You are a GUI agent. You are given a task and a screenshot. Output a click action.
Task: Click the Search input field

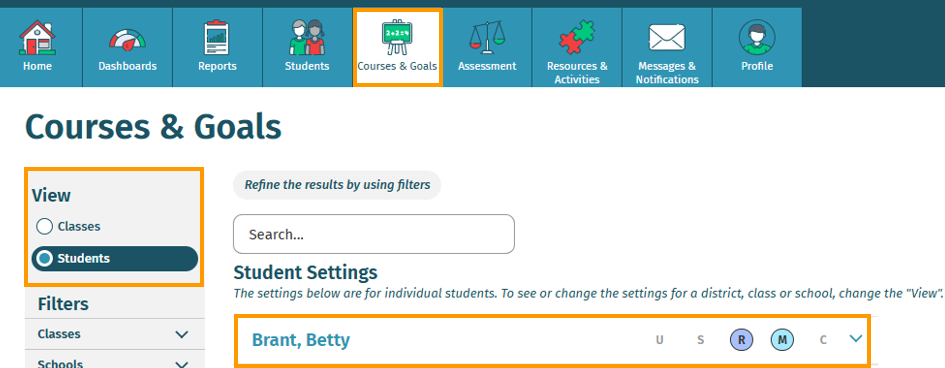pos(374,234)
